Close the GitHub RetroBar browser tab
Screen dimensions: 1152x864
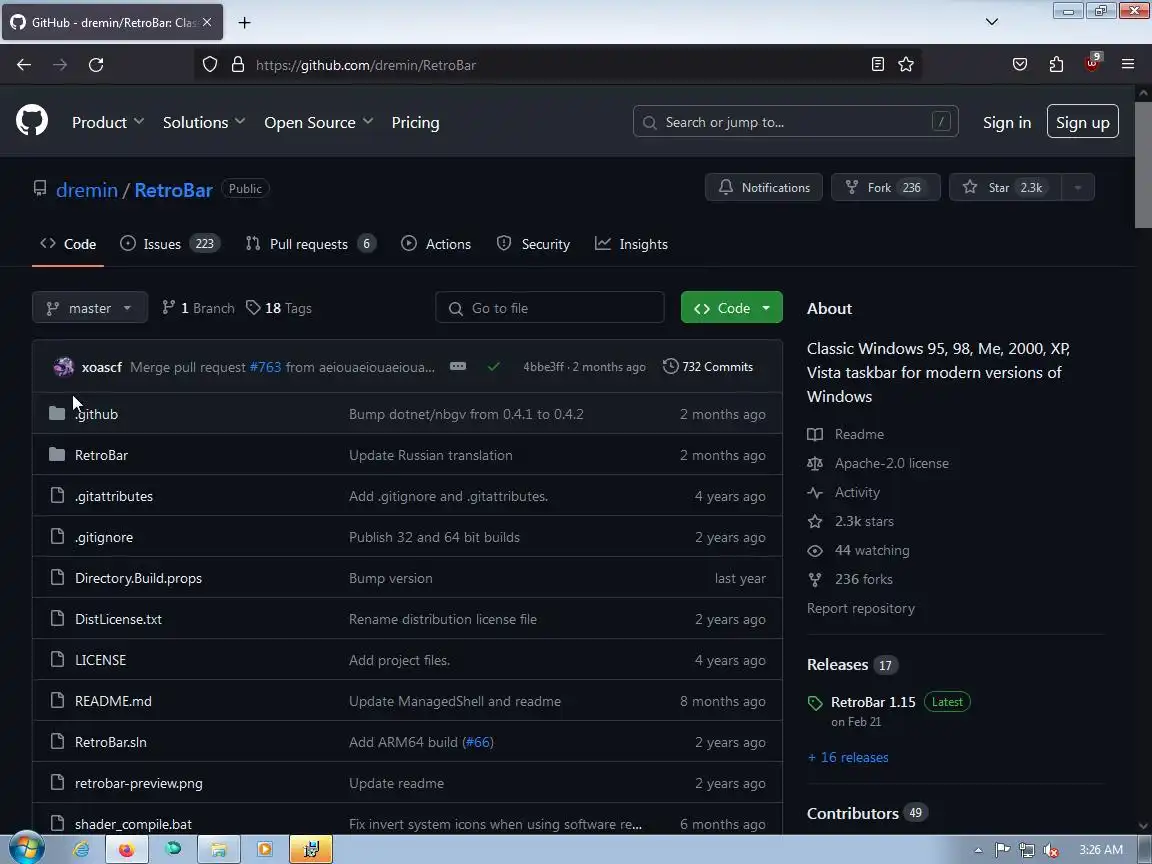tap(207, 23)
